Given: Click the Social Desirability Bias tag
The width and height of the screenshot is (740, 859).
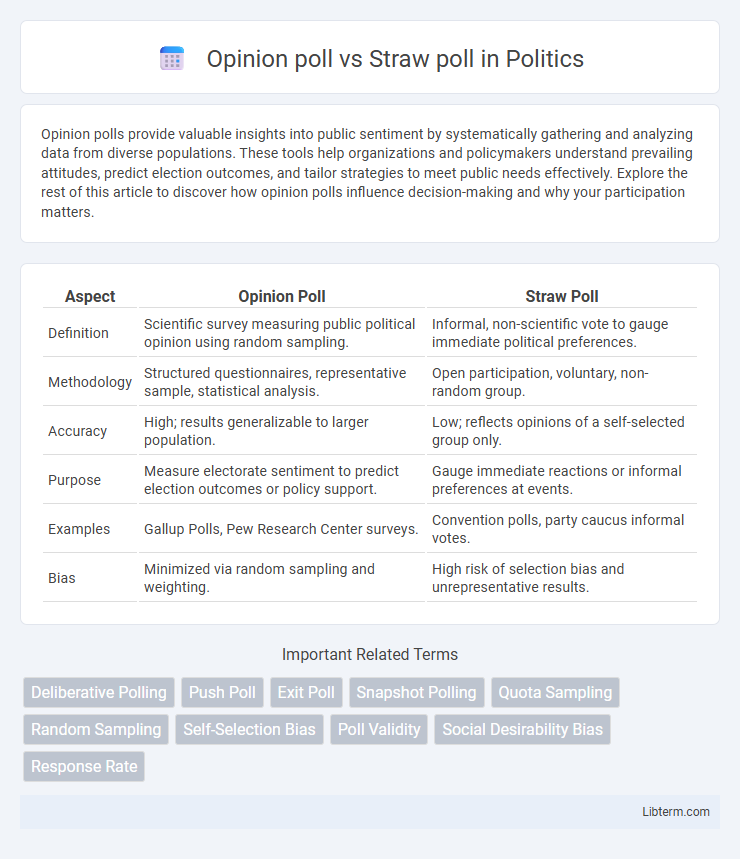Looking at the screenshot, I should tap(523, 730).
